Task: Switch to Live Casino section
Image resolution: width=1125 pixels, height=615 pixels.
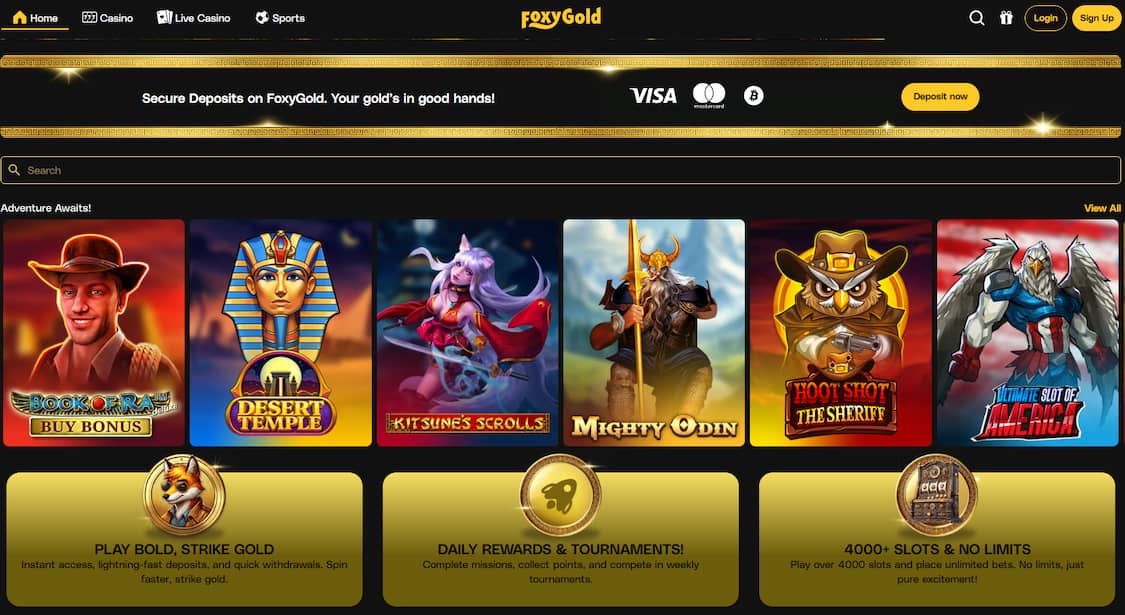Action: (x=194, y=18)
